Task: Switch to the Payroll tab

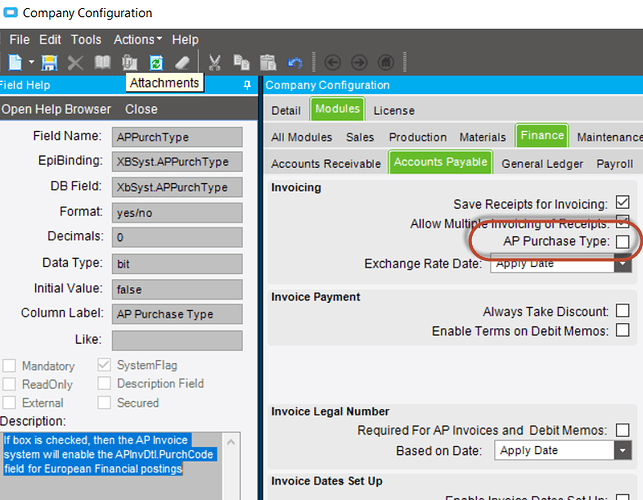Action: pos(615,164)
